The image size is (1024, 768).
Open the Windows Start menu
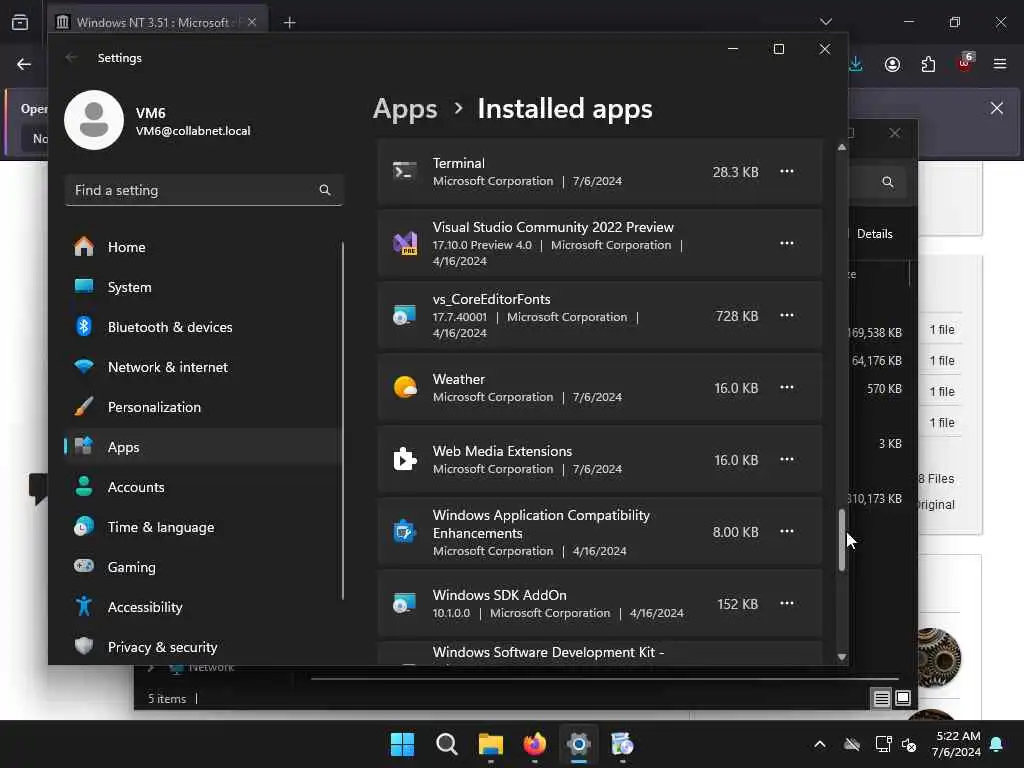tap(402, 744)
